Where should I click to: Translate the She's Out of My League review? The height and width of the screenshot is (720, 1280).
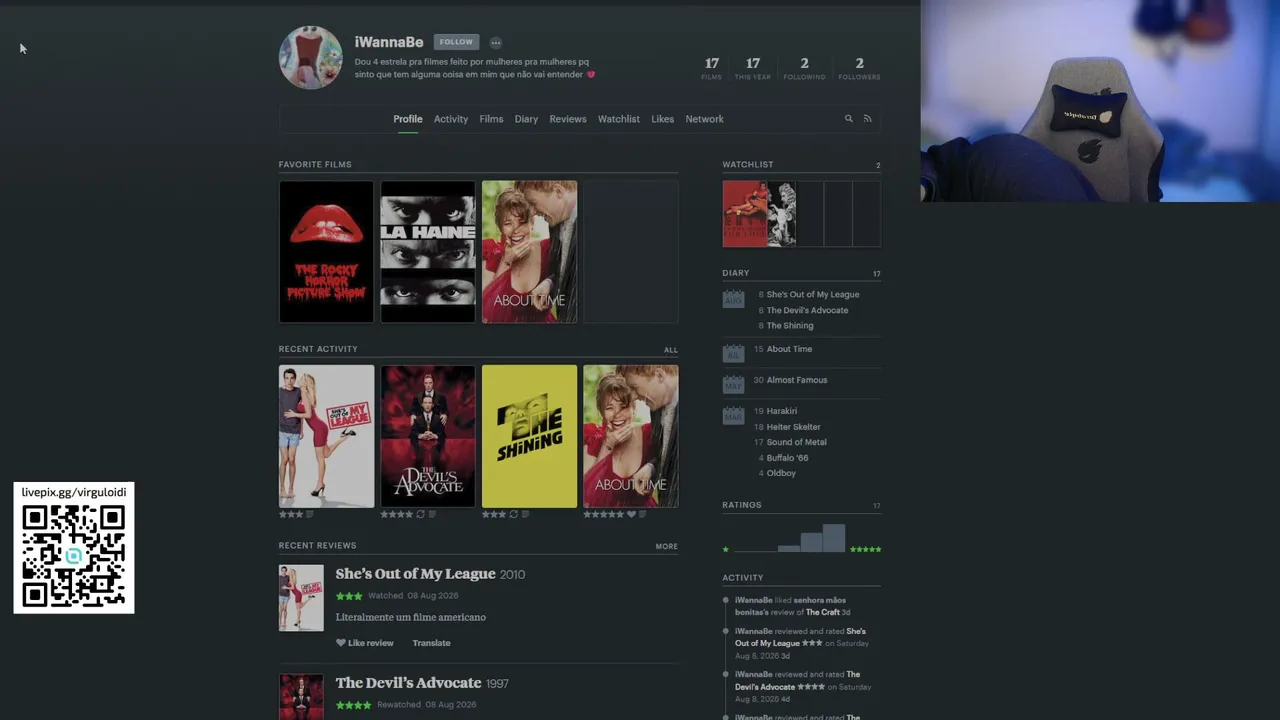pos(432,643)
